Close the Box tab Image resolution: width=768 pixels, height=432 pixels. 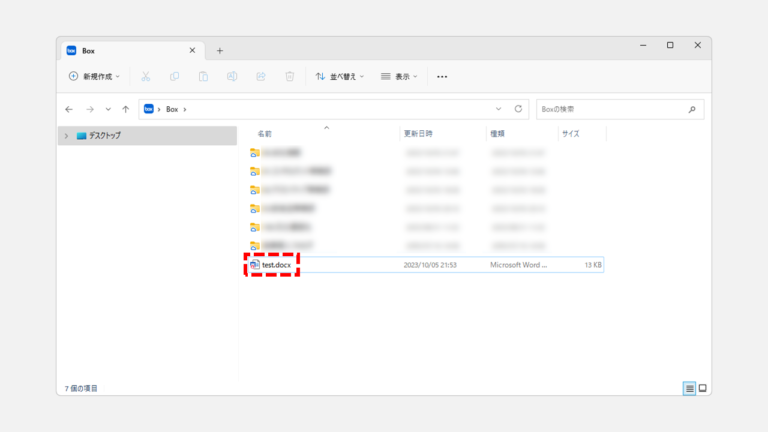(x=192, y=50)
